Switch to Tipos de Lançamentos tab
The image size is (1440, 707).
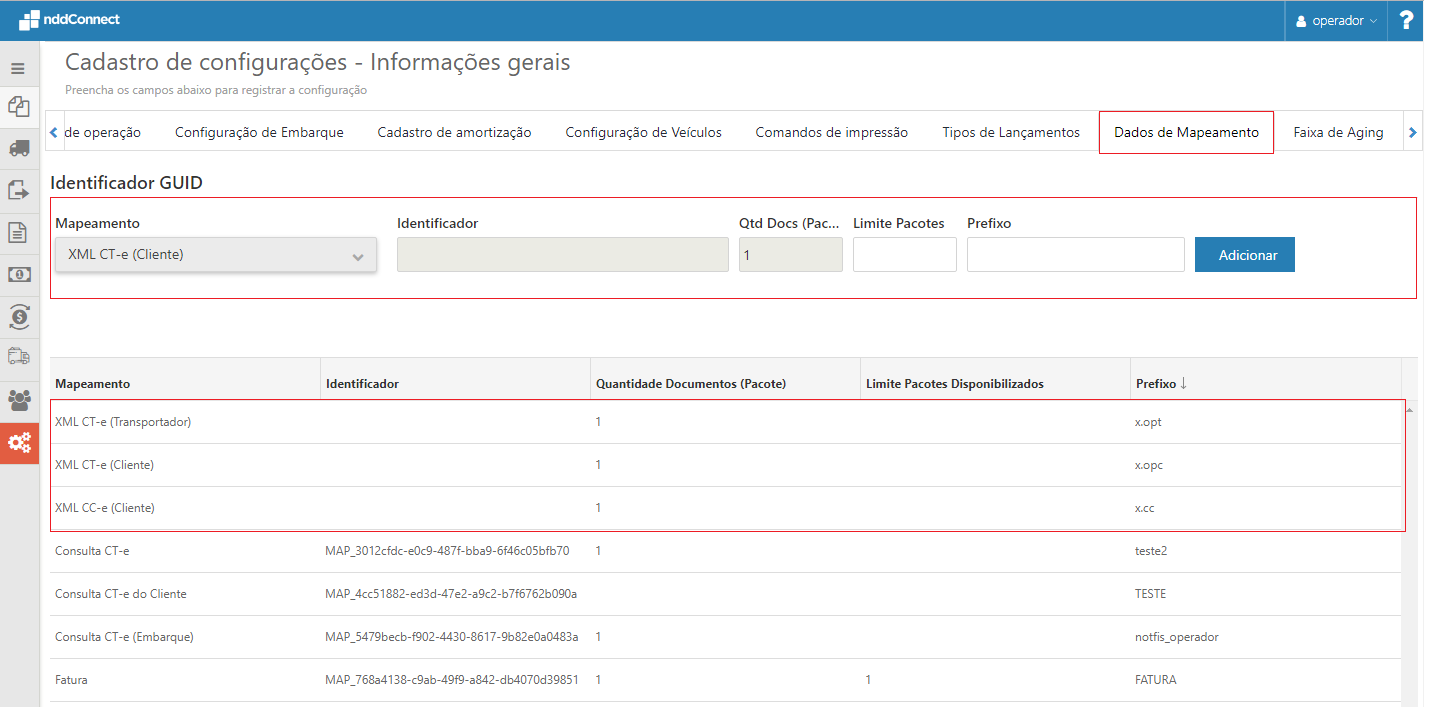pyautogui.click(x=1010, y=132)
